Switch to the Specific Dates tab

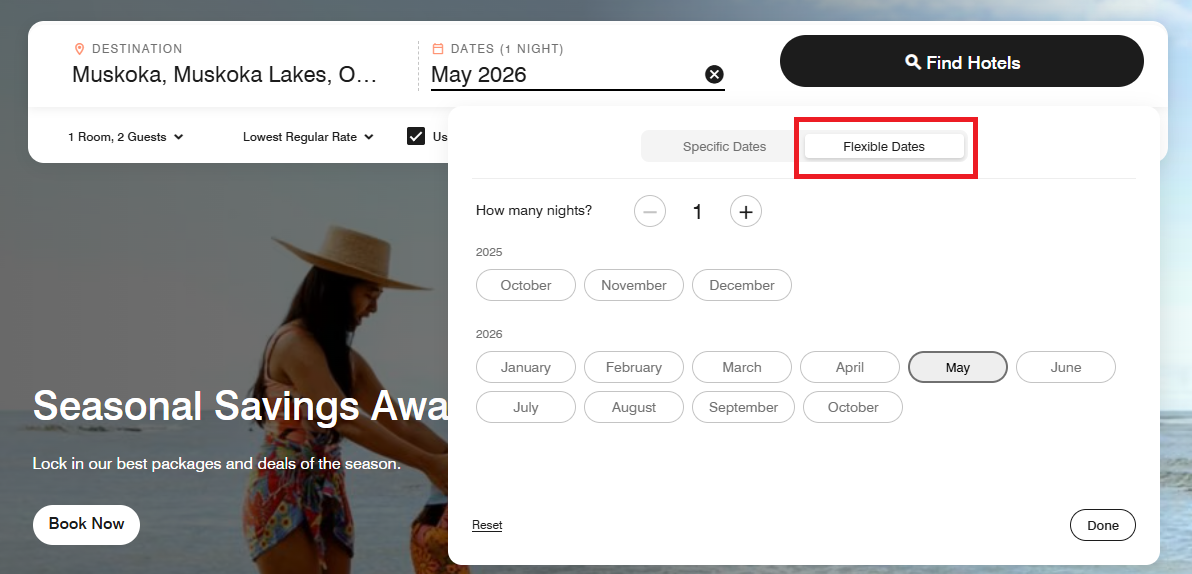pos(724,147)
